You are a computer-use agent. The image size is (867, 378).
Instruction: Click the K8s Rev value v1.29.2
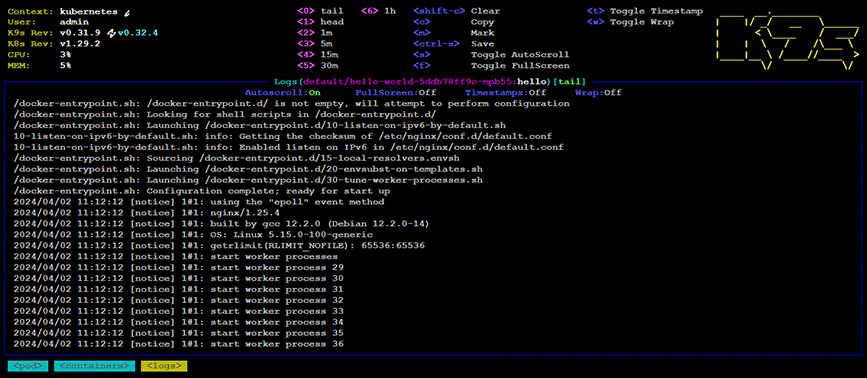pyautogui.click(x=80, y=44)
